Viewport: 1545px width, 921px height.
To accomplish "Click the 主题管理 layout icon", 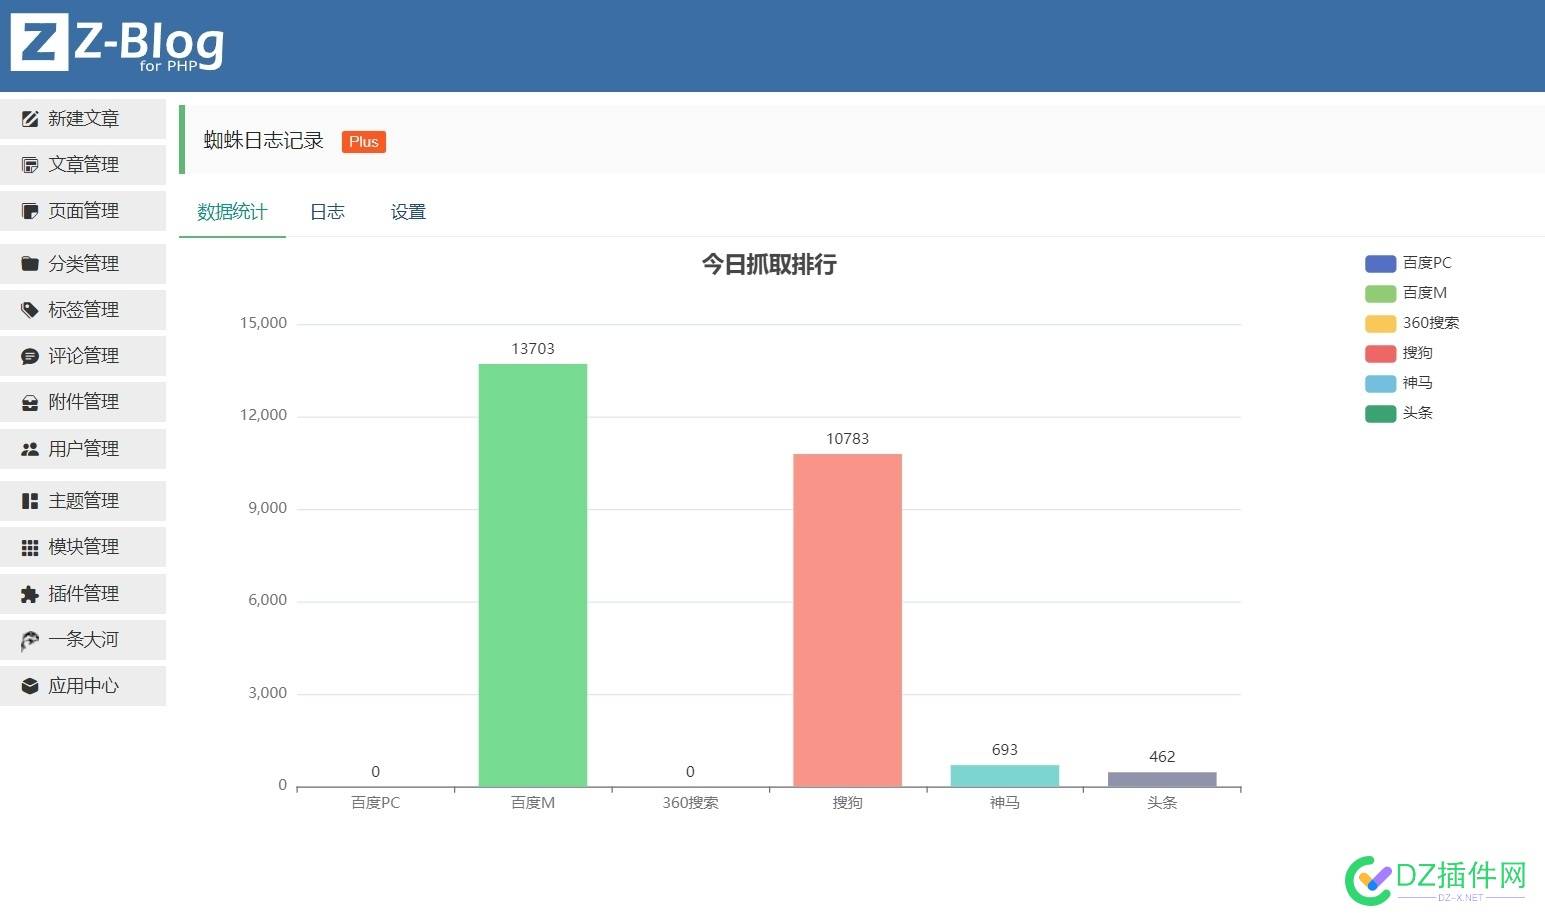I will click(30, 501).
